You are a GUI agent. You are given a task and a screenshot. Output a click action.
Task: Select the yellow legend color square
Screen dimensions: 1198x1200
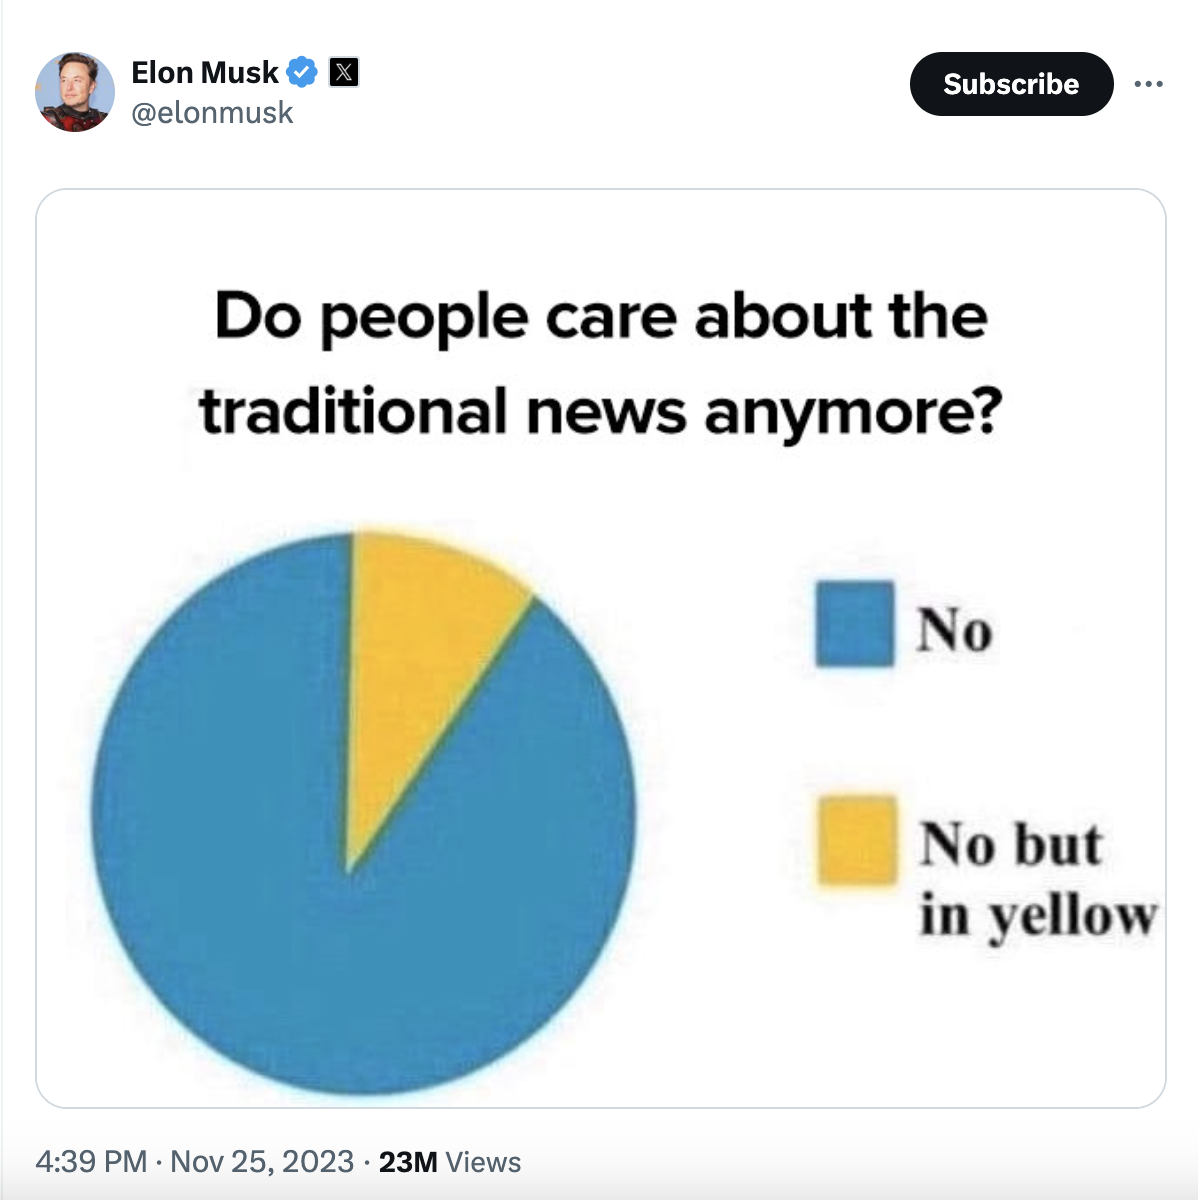point(856,840)
